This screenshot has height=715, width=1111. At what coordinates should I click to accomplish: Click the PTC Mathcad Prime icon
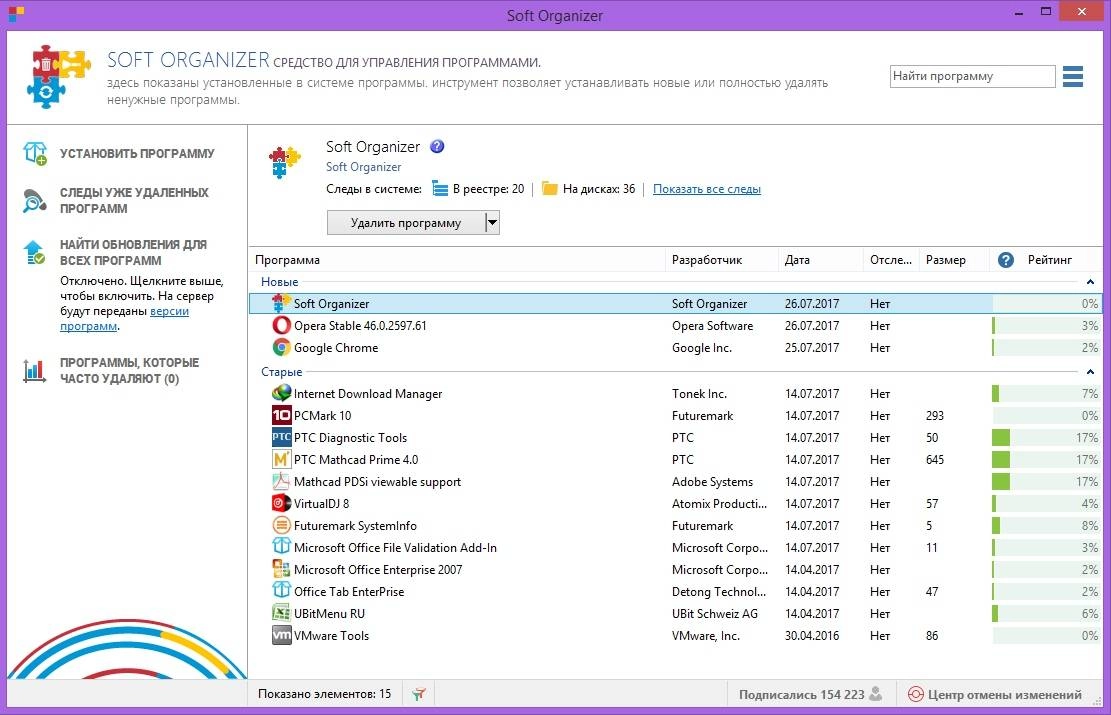[x=281, y=459]
